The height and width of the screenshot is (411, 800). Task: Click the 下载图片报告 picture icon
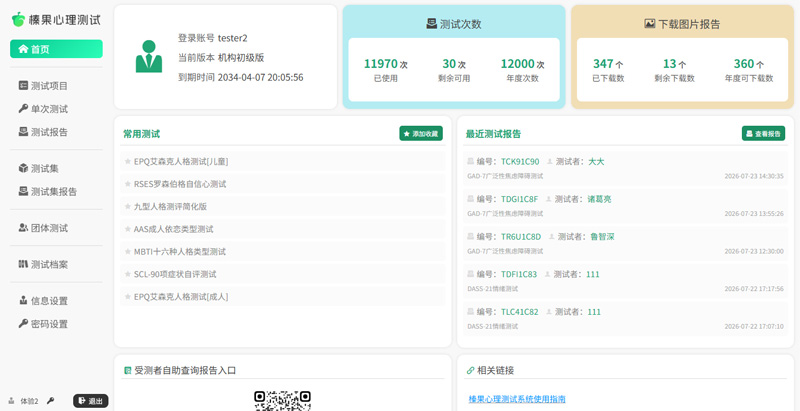(649, 23)
